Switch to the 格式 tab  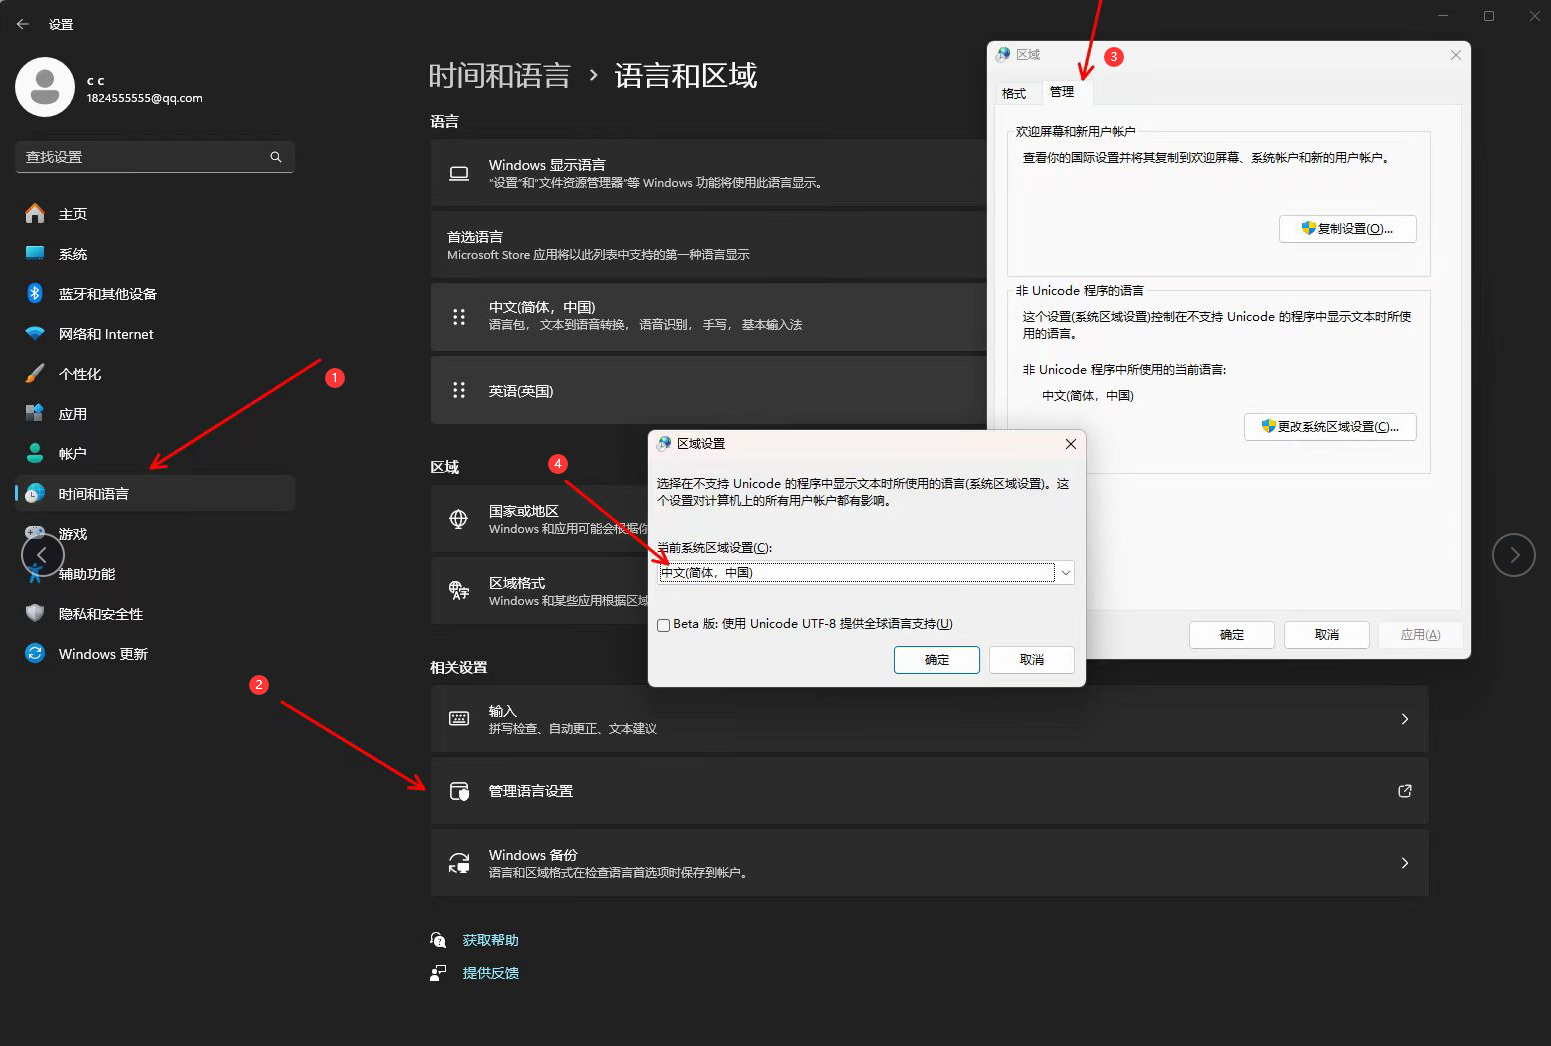click(x=1015, y=93)
